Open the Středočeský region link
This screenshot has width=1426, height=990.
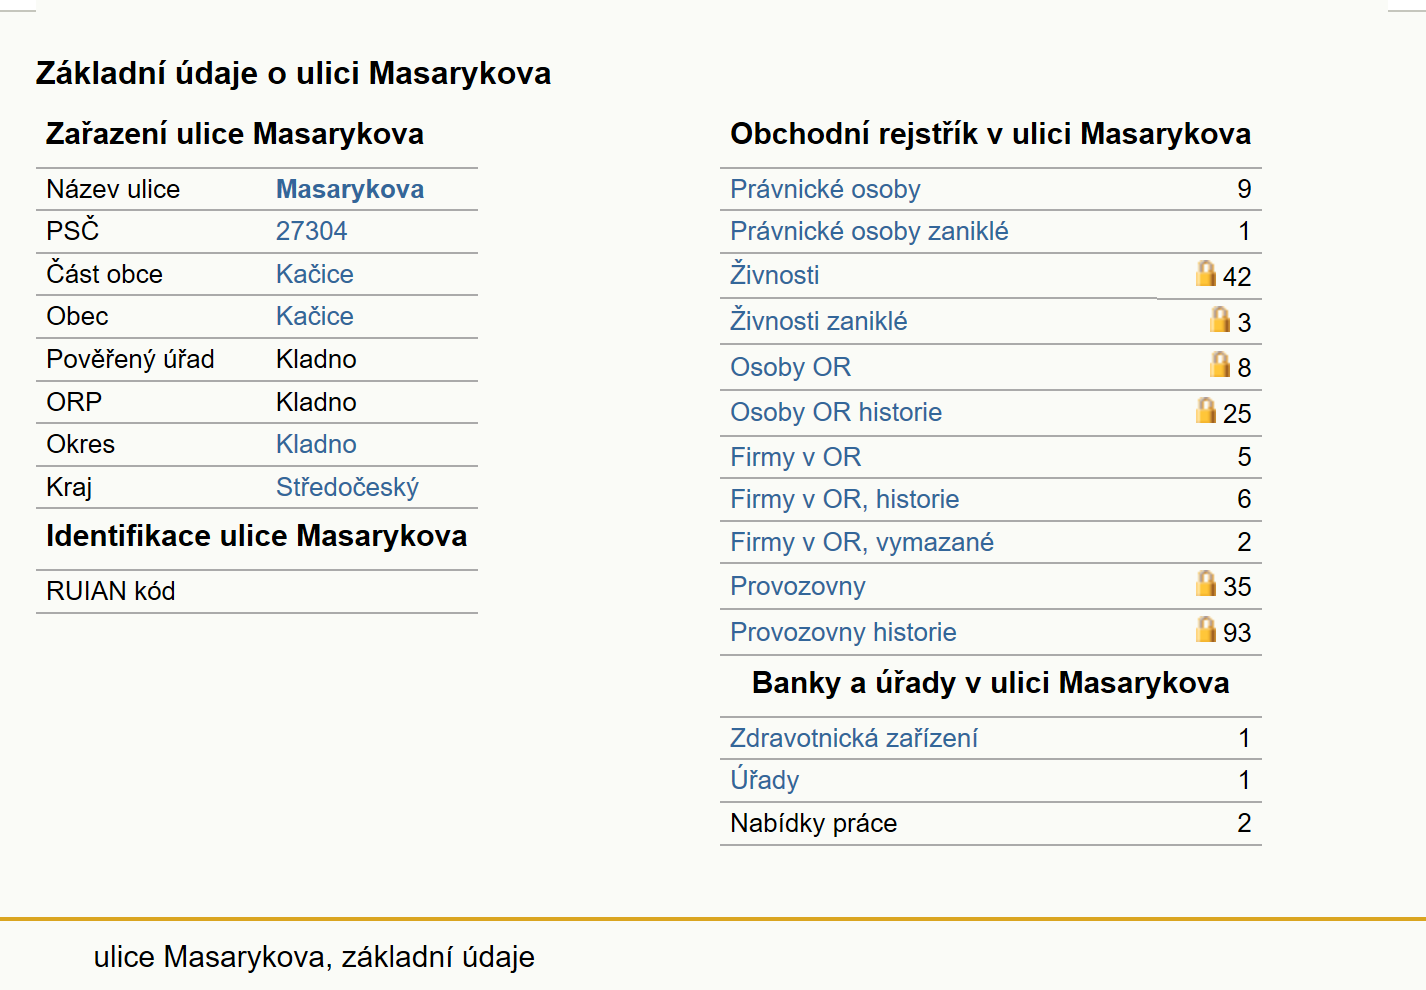point(347,487)
